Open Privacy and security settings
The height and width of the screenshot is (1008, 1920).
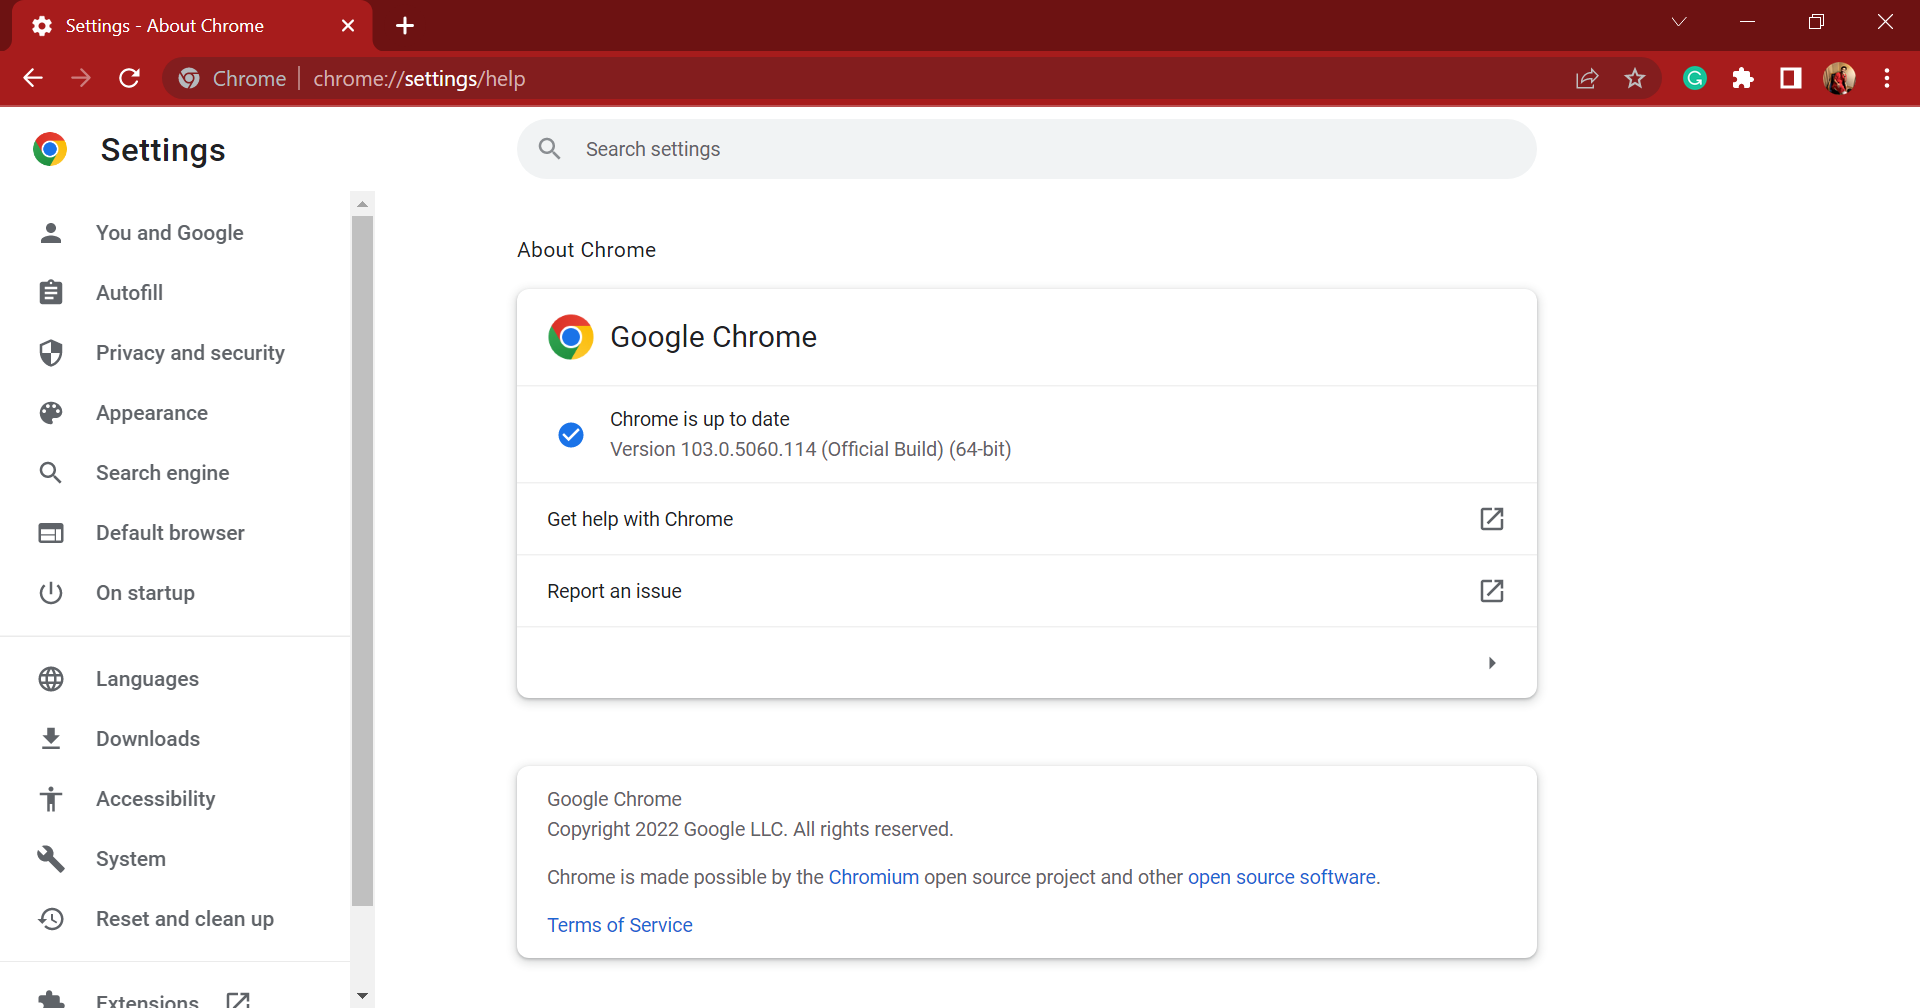[x=190, y=353]
